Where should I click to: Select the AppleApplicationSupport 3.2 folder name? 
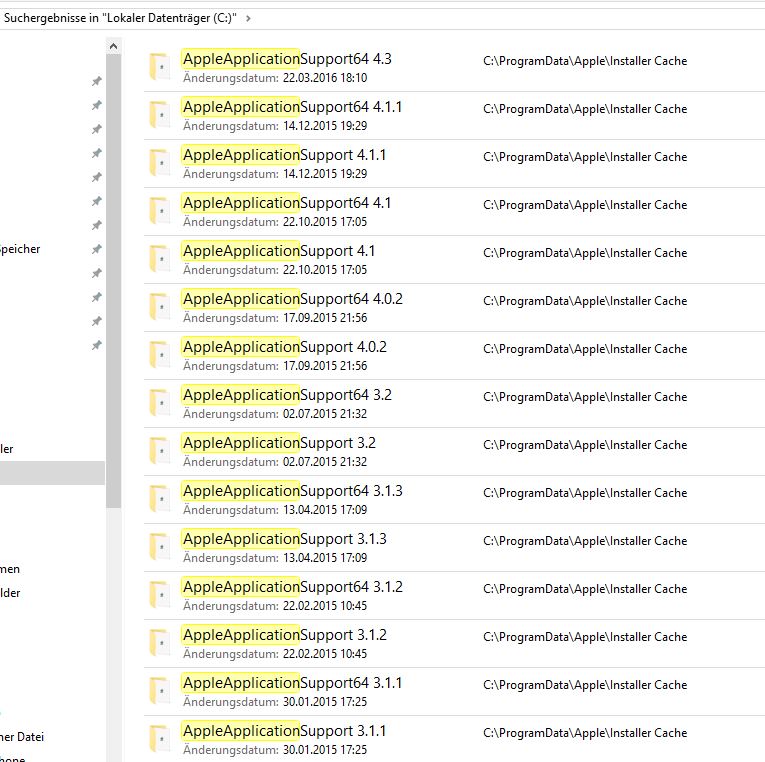coord(279,443)
